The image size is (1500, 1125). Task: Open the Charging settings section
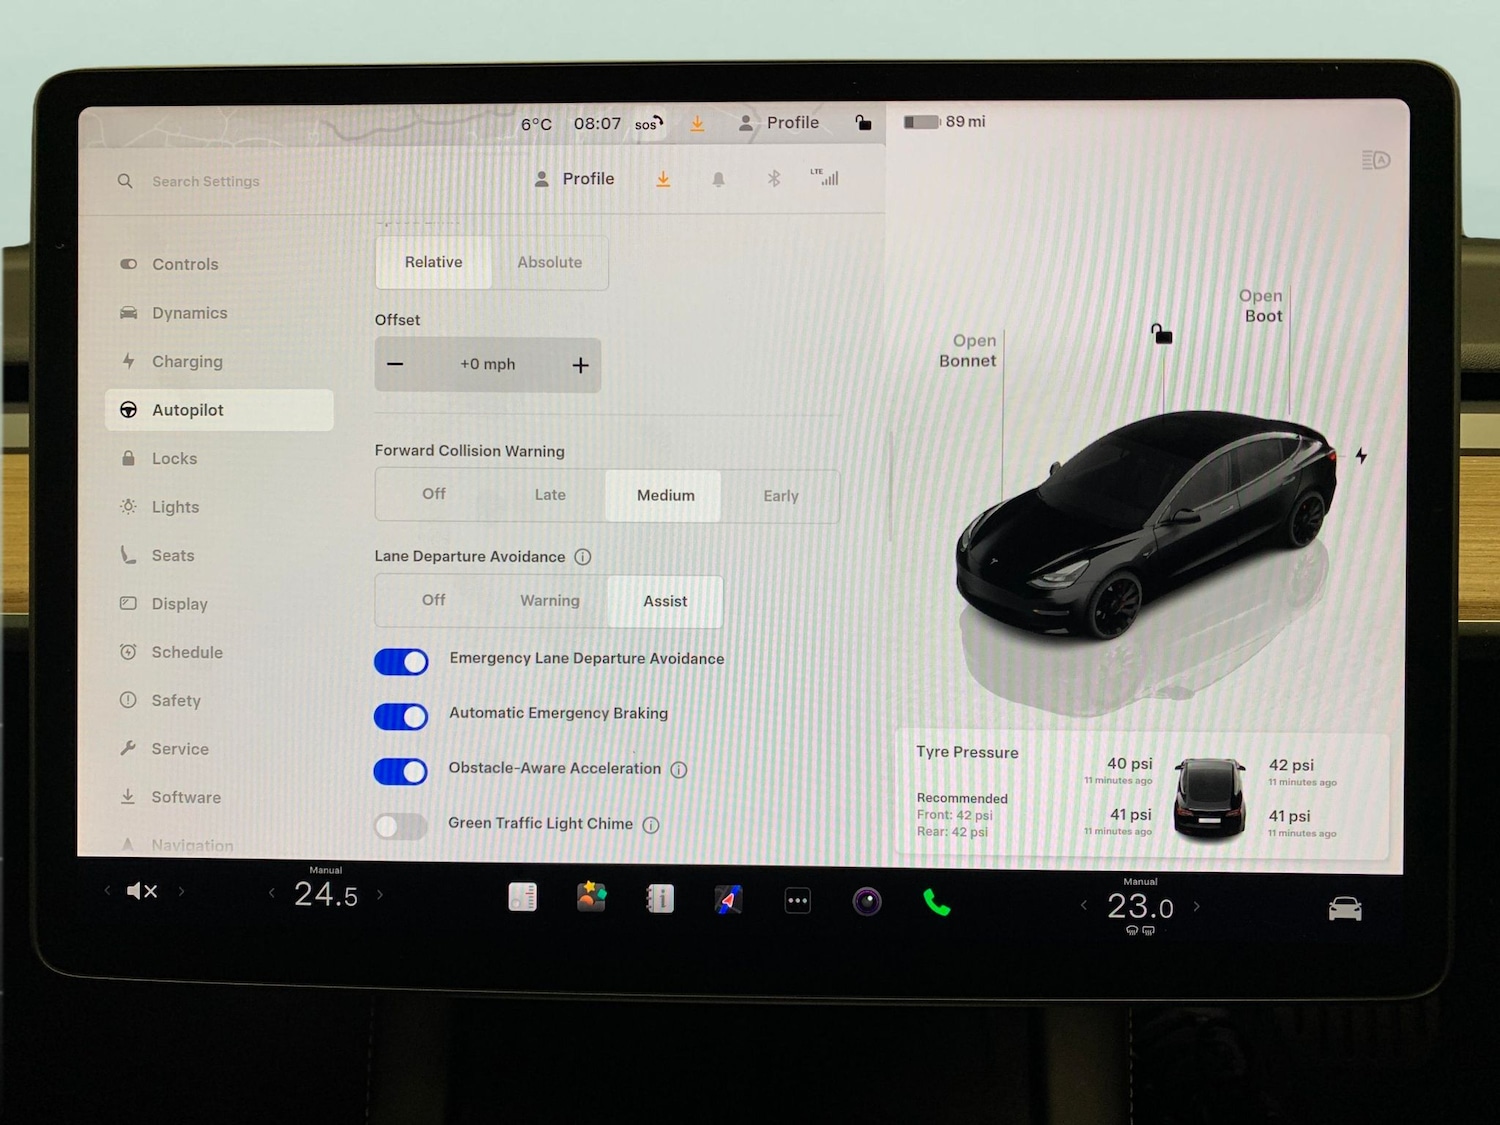coord(187,361)
